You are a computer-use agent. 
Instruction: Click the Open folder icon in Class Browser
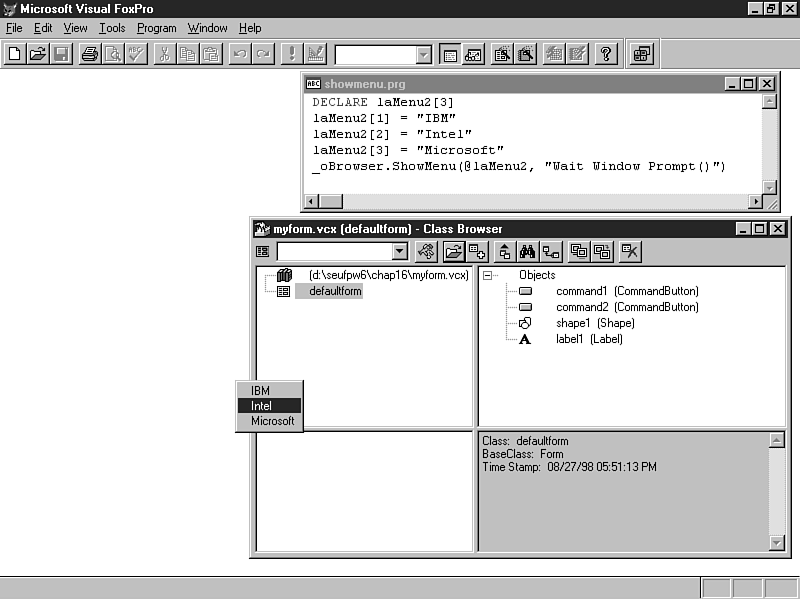[453, 252]
